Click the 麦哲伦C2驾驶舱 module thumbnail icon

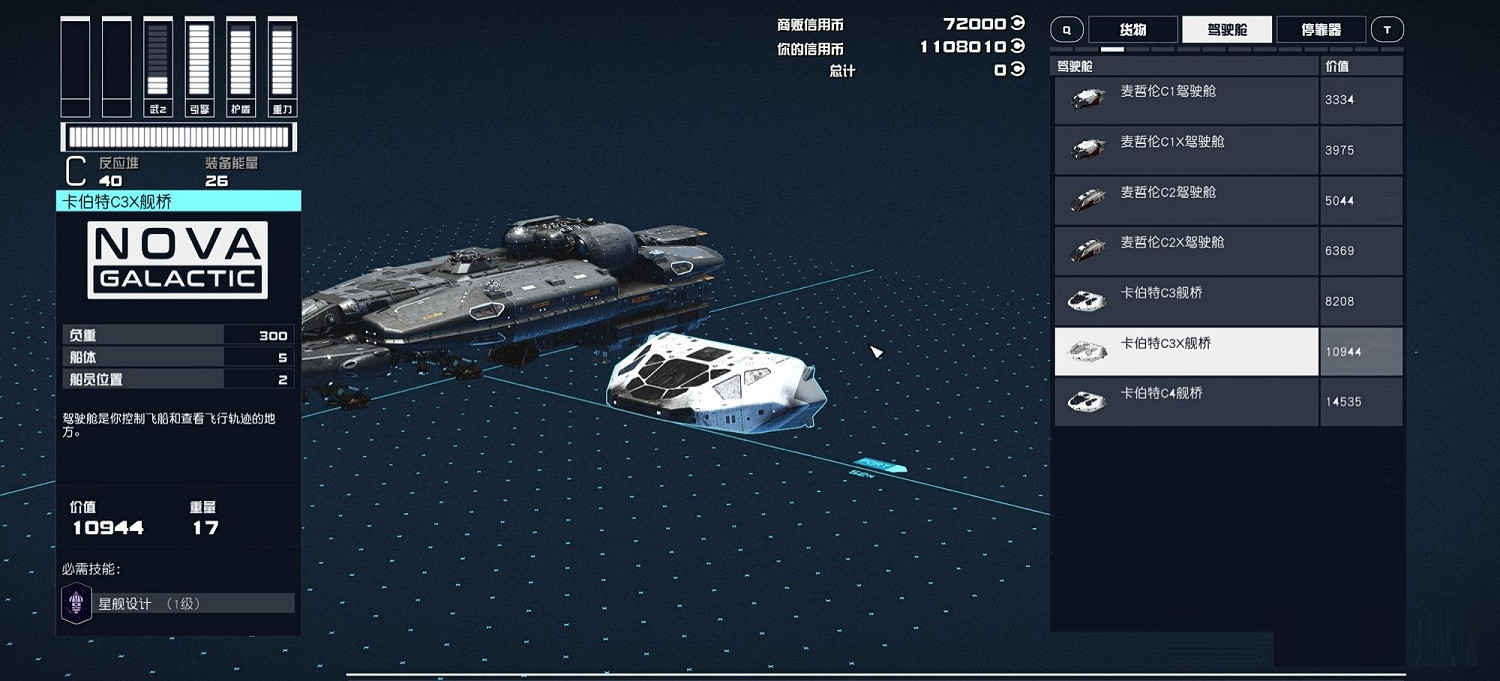(1088, 199)
